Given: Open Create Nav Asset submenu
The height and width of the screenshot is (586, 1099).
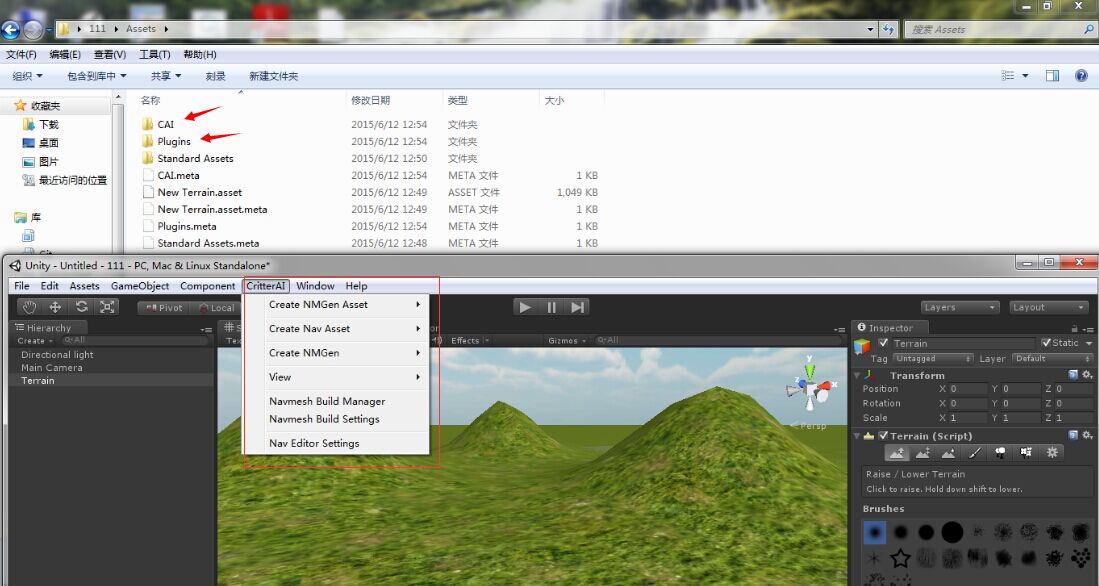Looking at the screenshot, I should [336, 329].
